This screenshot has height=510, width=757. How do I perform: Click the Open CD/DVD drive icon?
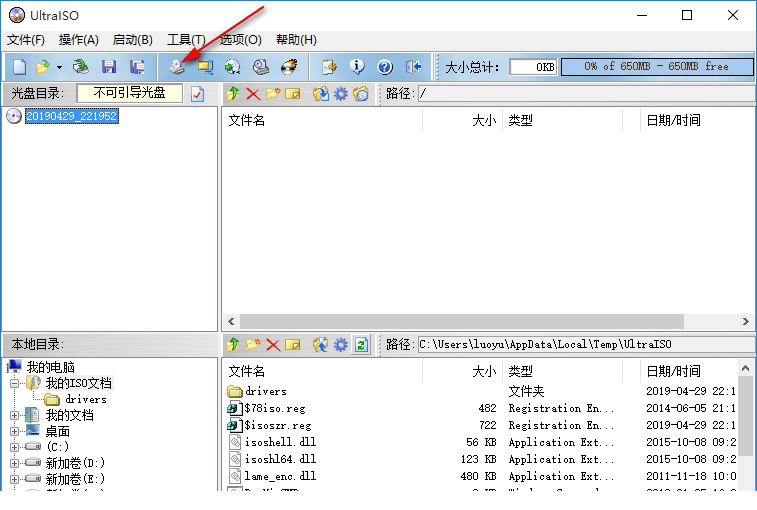pyautogui.click(x=81, y=67)
